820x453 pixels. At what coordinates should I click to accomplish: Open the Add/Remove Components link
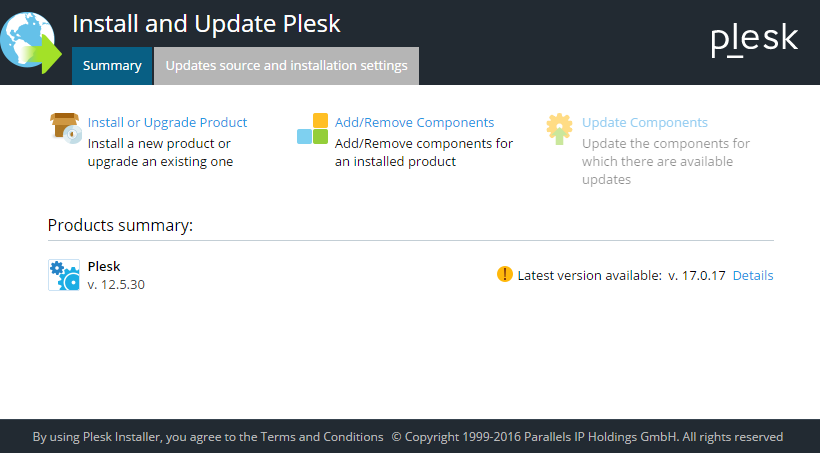pyautogui.click(x=414, y=122)
